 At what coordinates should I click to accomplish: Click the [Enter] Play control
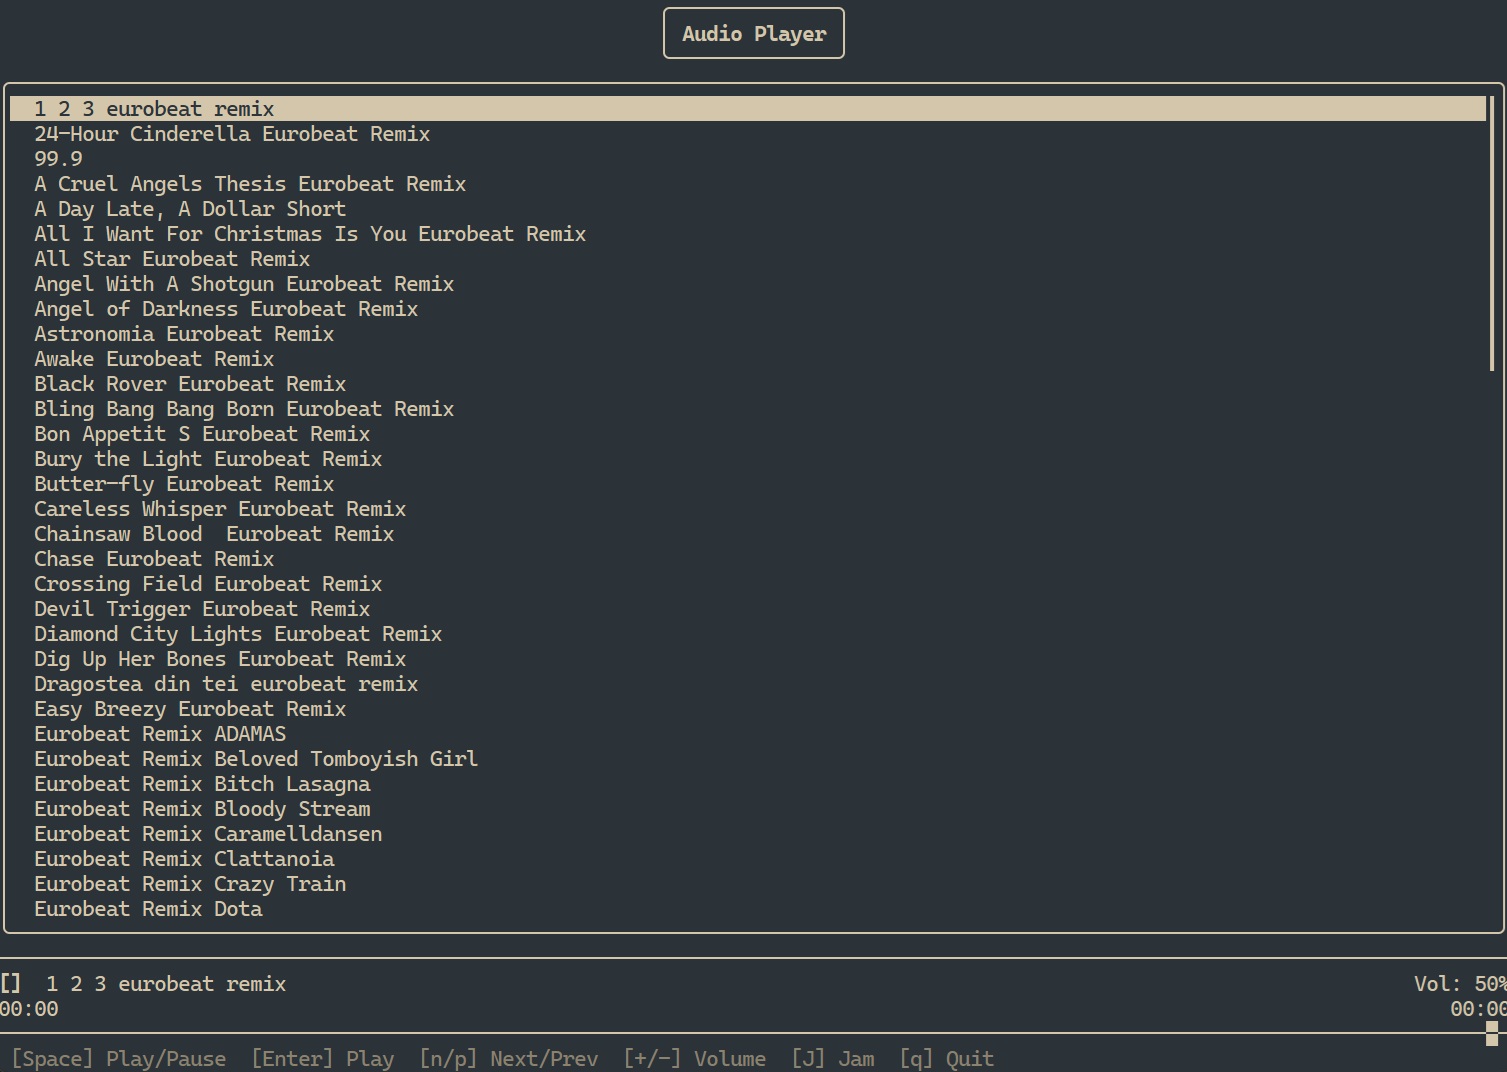coord(322,1058)
